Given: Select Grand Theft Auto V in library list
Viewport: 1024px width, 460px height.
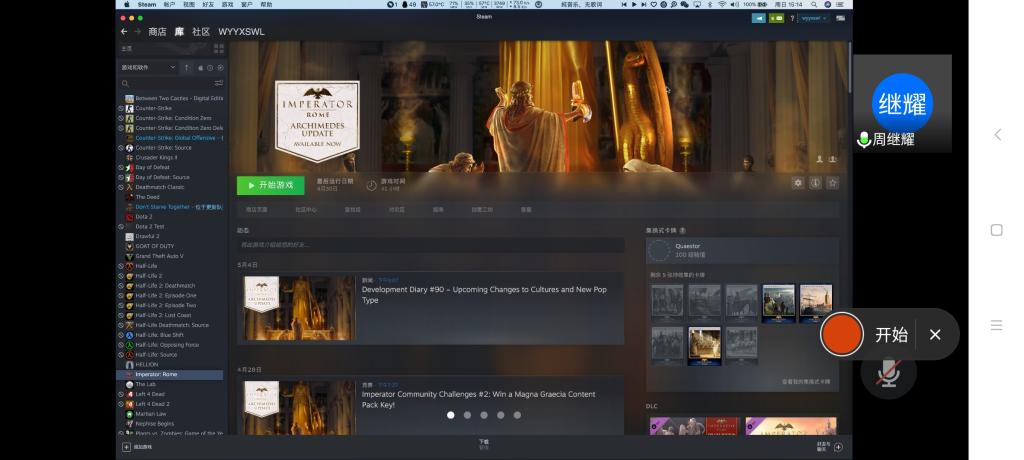Looking at the screenshot, I should 159,256.
